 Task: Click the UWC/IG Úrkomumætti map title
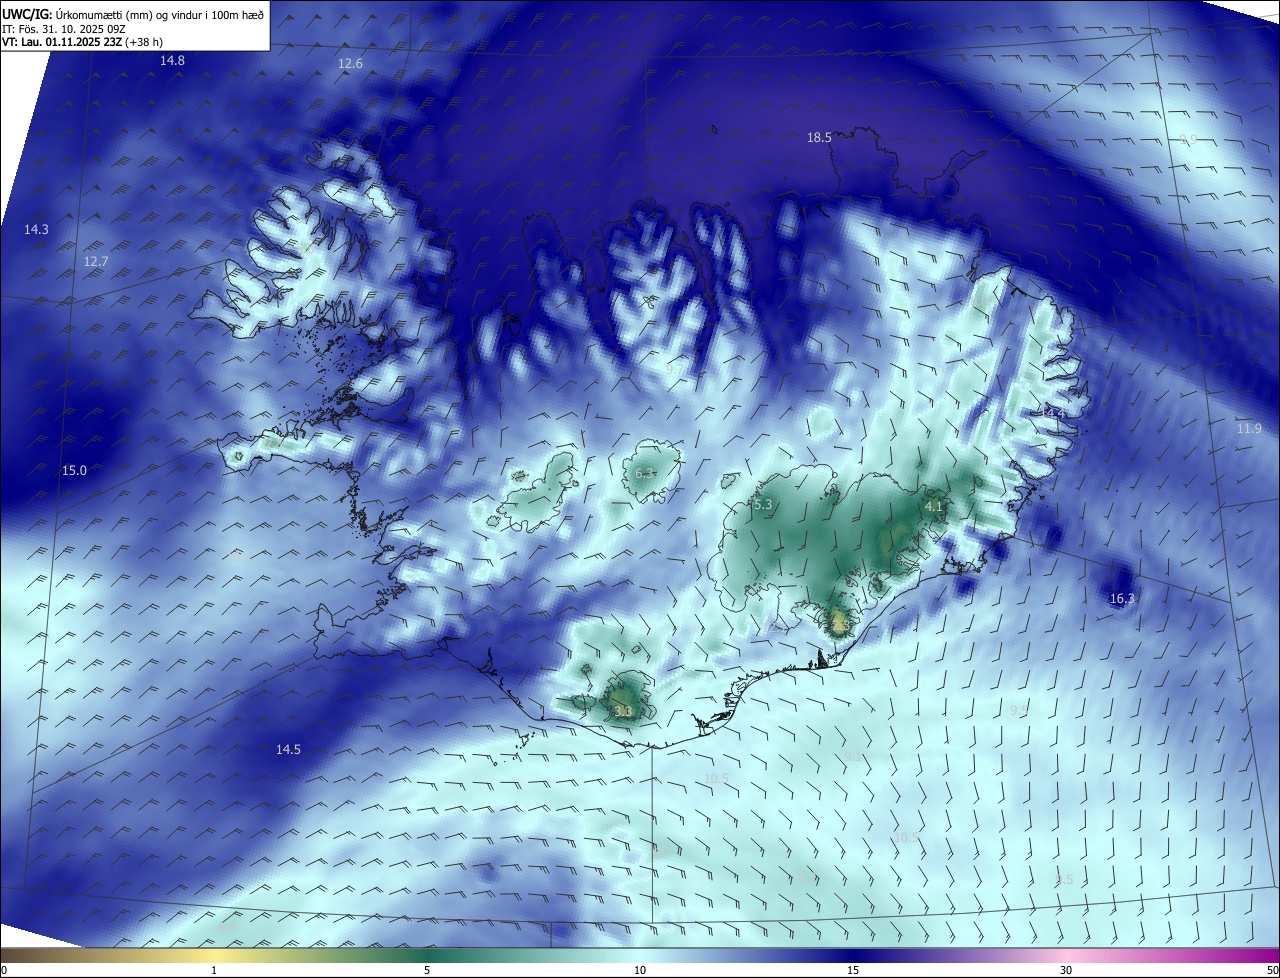(x=133, y=14)
